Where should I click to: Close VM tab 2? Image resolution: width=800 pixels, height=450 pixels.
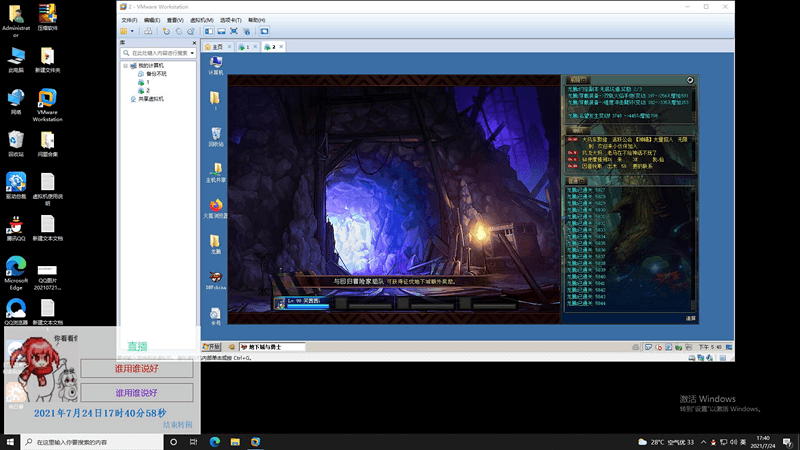pyautogui.click(x=281, y=46)
